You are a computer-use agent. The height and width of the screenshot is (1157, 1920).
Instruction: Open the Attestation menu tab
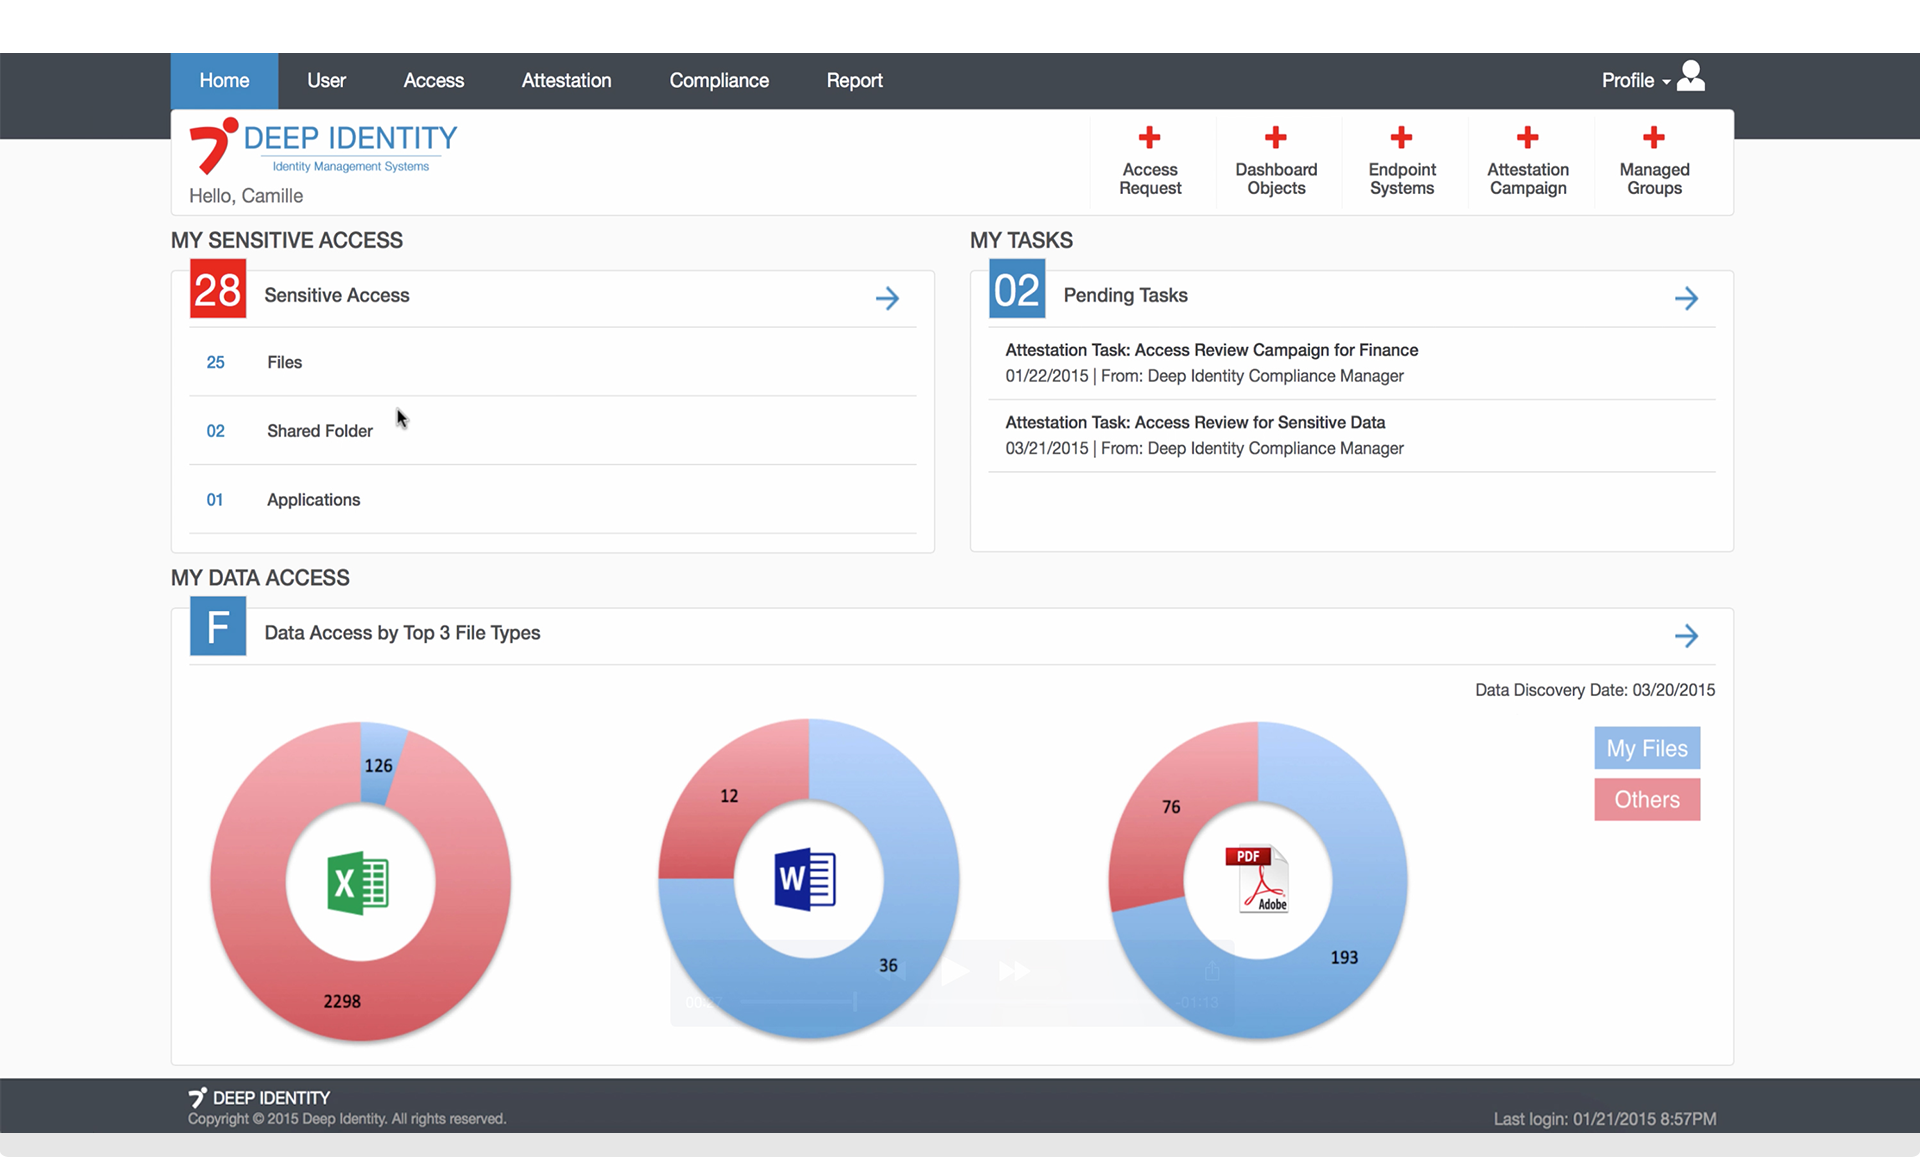pyautogui.click(x=566, y=81)
